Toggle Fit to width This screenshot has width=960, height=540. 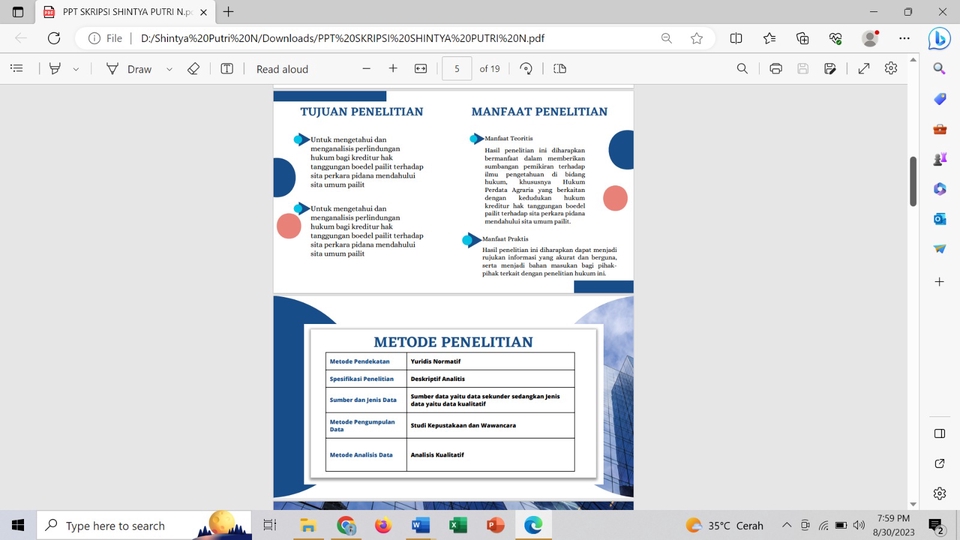pos(421,69)
